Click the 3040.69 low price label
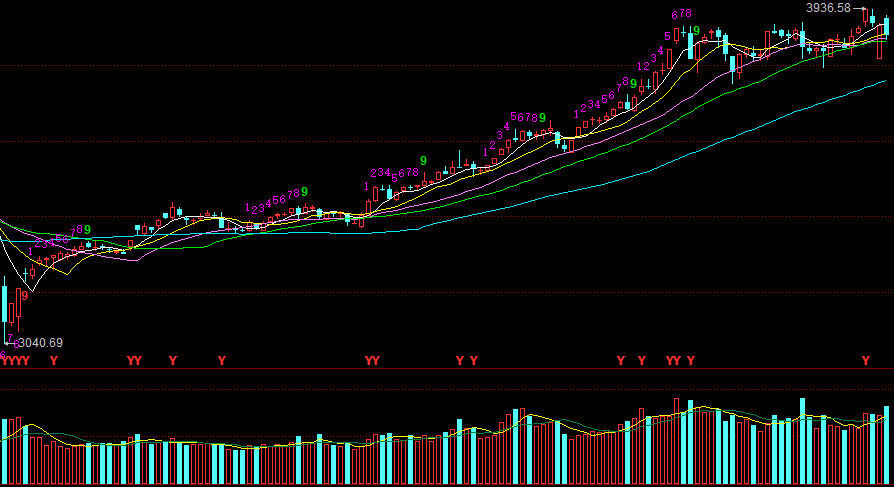The width and height of the screenshot is (894, 487). [41, 343]
